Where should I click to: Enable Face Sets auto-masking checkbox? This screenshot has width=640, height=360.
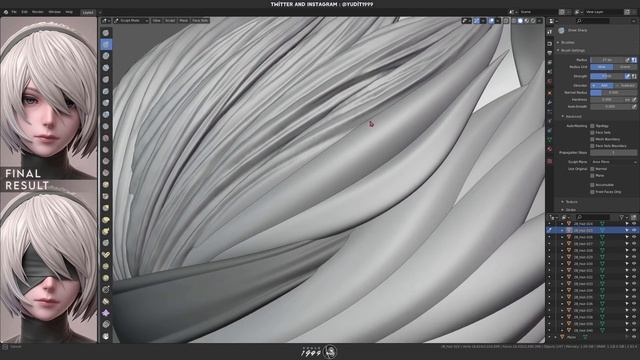(592, 133)
